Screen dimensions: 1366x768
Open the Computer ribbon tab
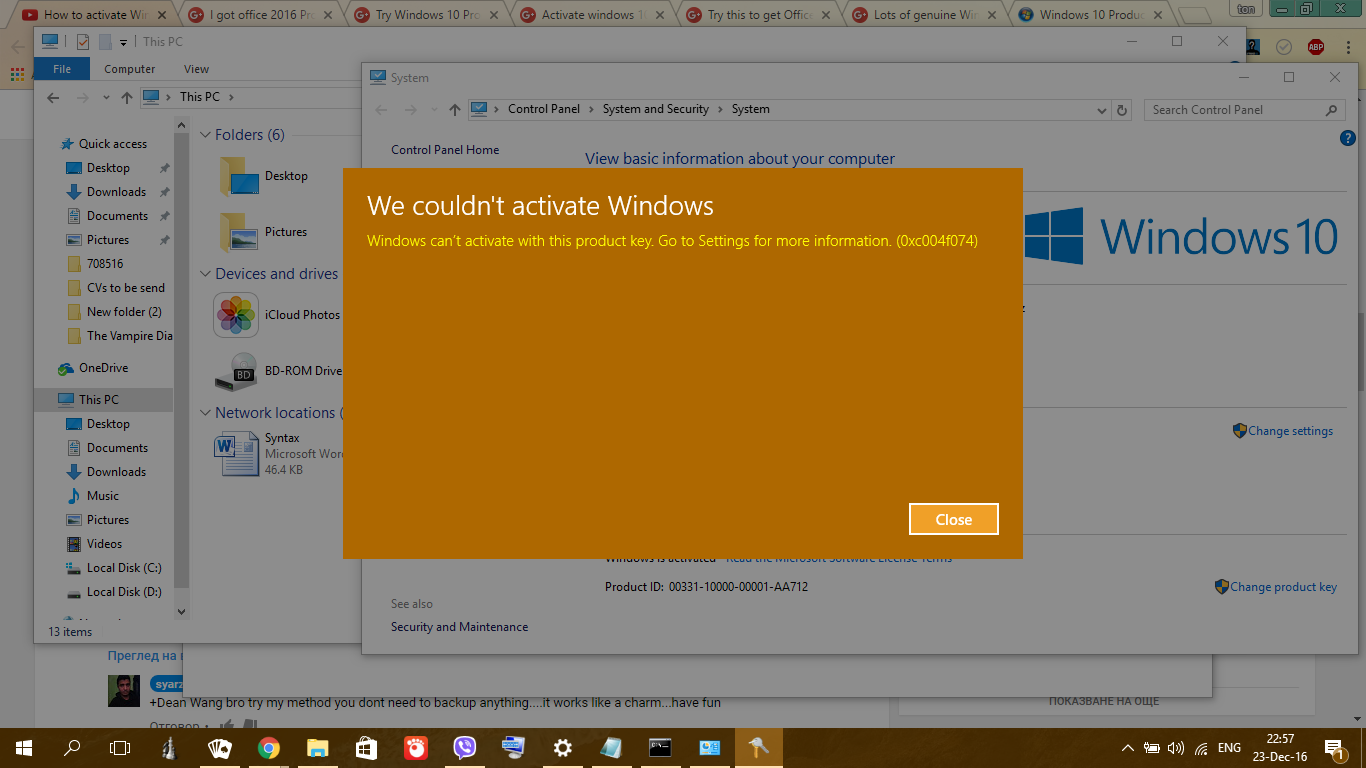pyautogui.click(x=130, y=69)
